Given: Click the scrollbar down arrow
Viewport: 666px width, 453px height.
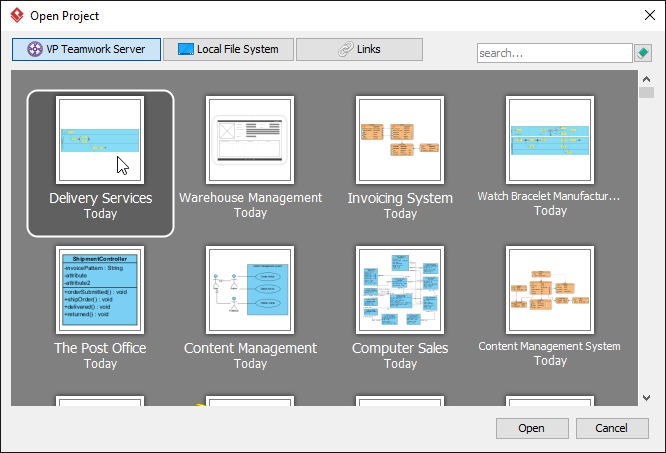Looking at the screenshot, I should tap(646, 398).
